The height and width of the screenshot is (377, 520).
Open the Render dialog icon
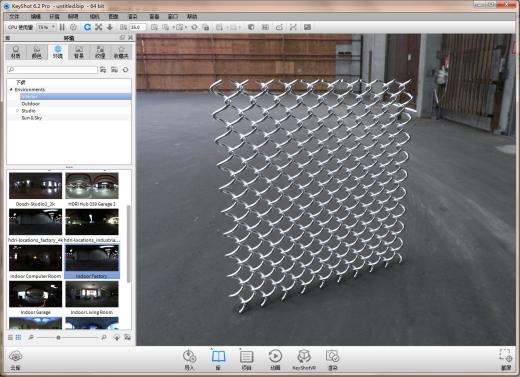[x=332, y=359]
